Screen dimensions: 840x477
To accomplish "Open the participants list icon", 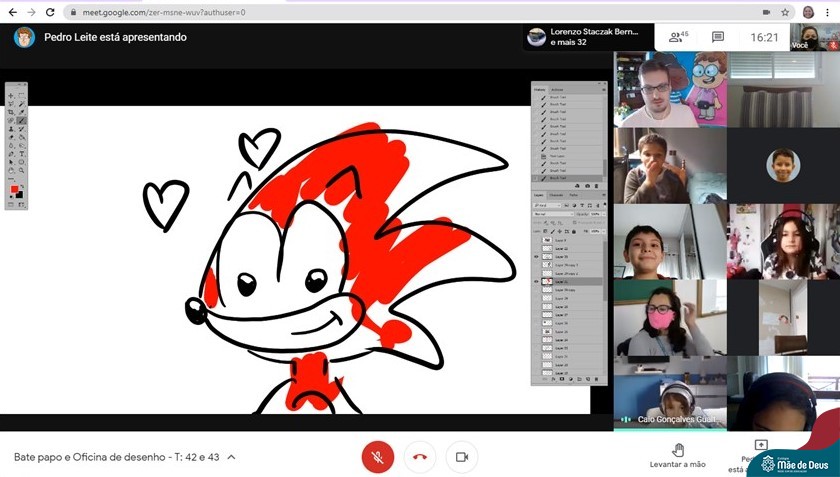I will click(x=678, y=37).
